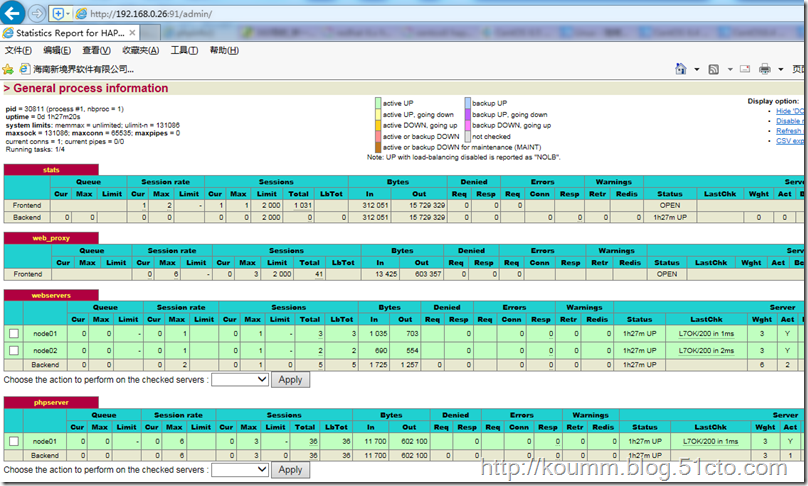This screenshot has width=808, height=486.
Task: Open the Home page icon in command bar
Action: [x=681, y=69]
